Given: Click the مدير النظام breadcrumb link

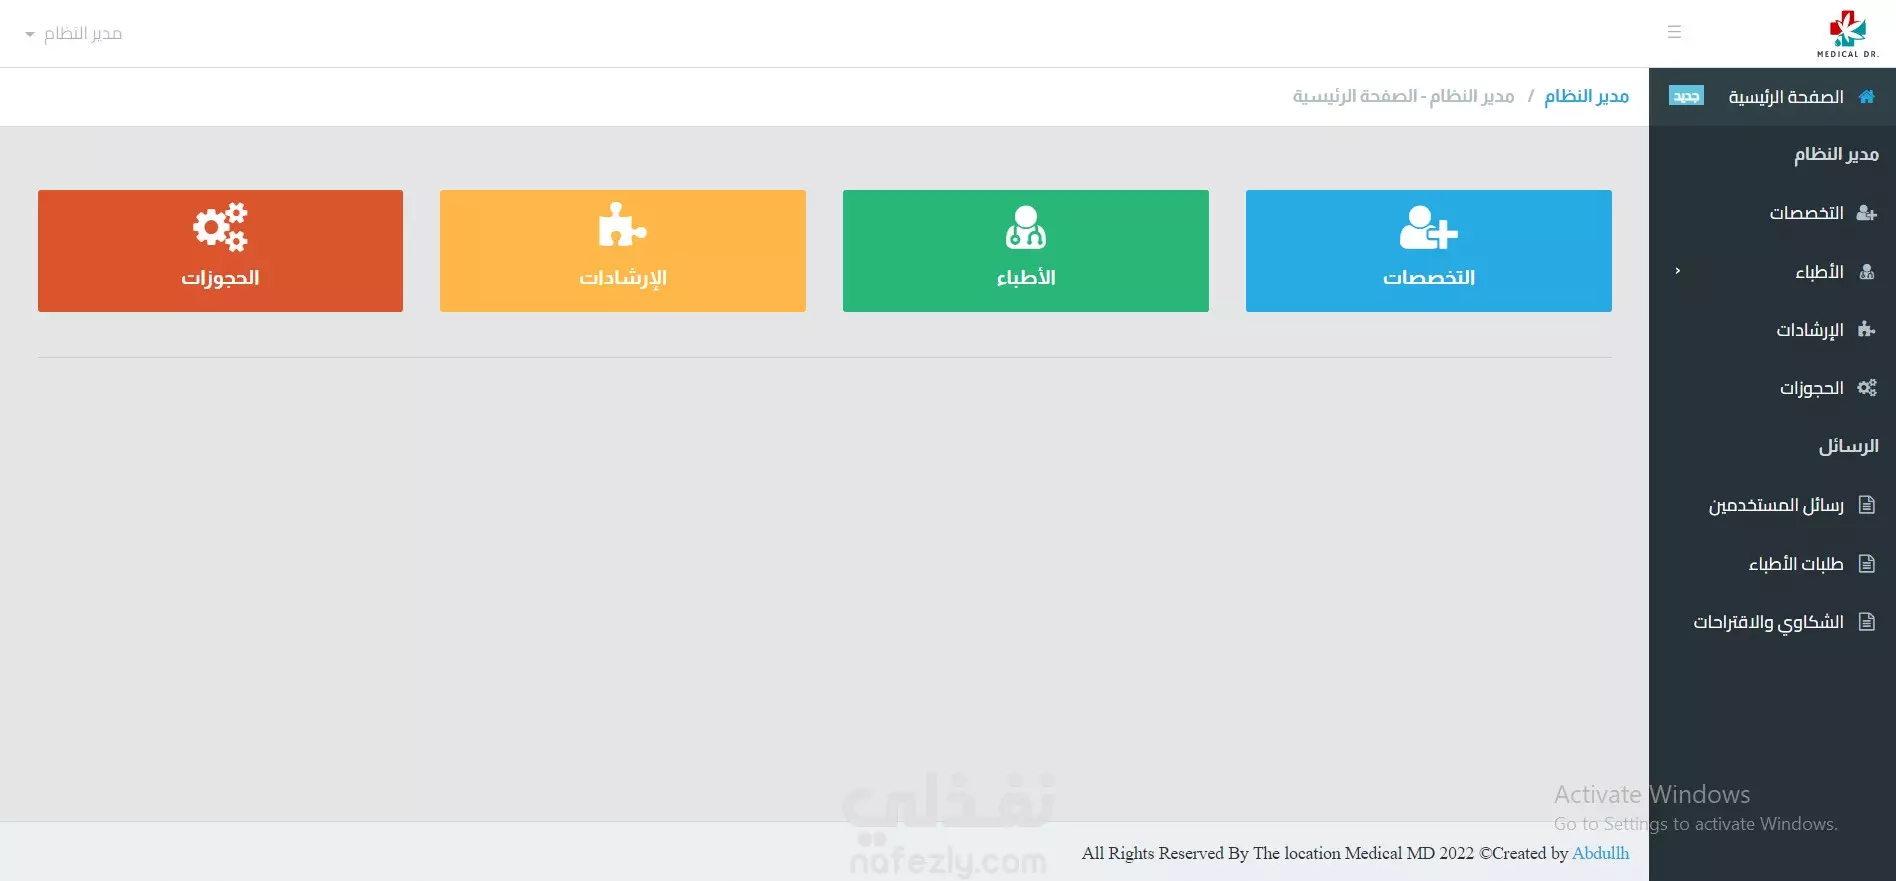Looking at the screenshot, I should coord(1586,96).
